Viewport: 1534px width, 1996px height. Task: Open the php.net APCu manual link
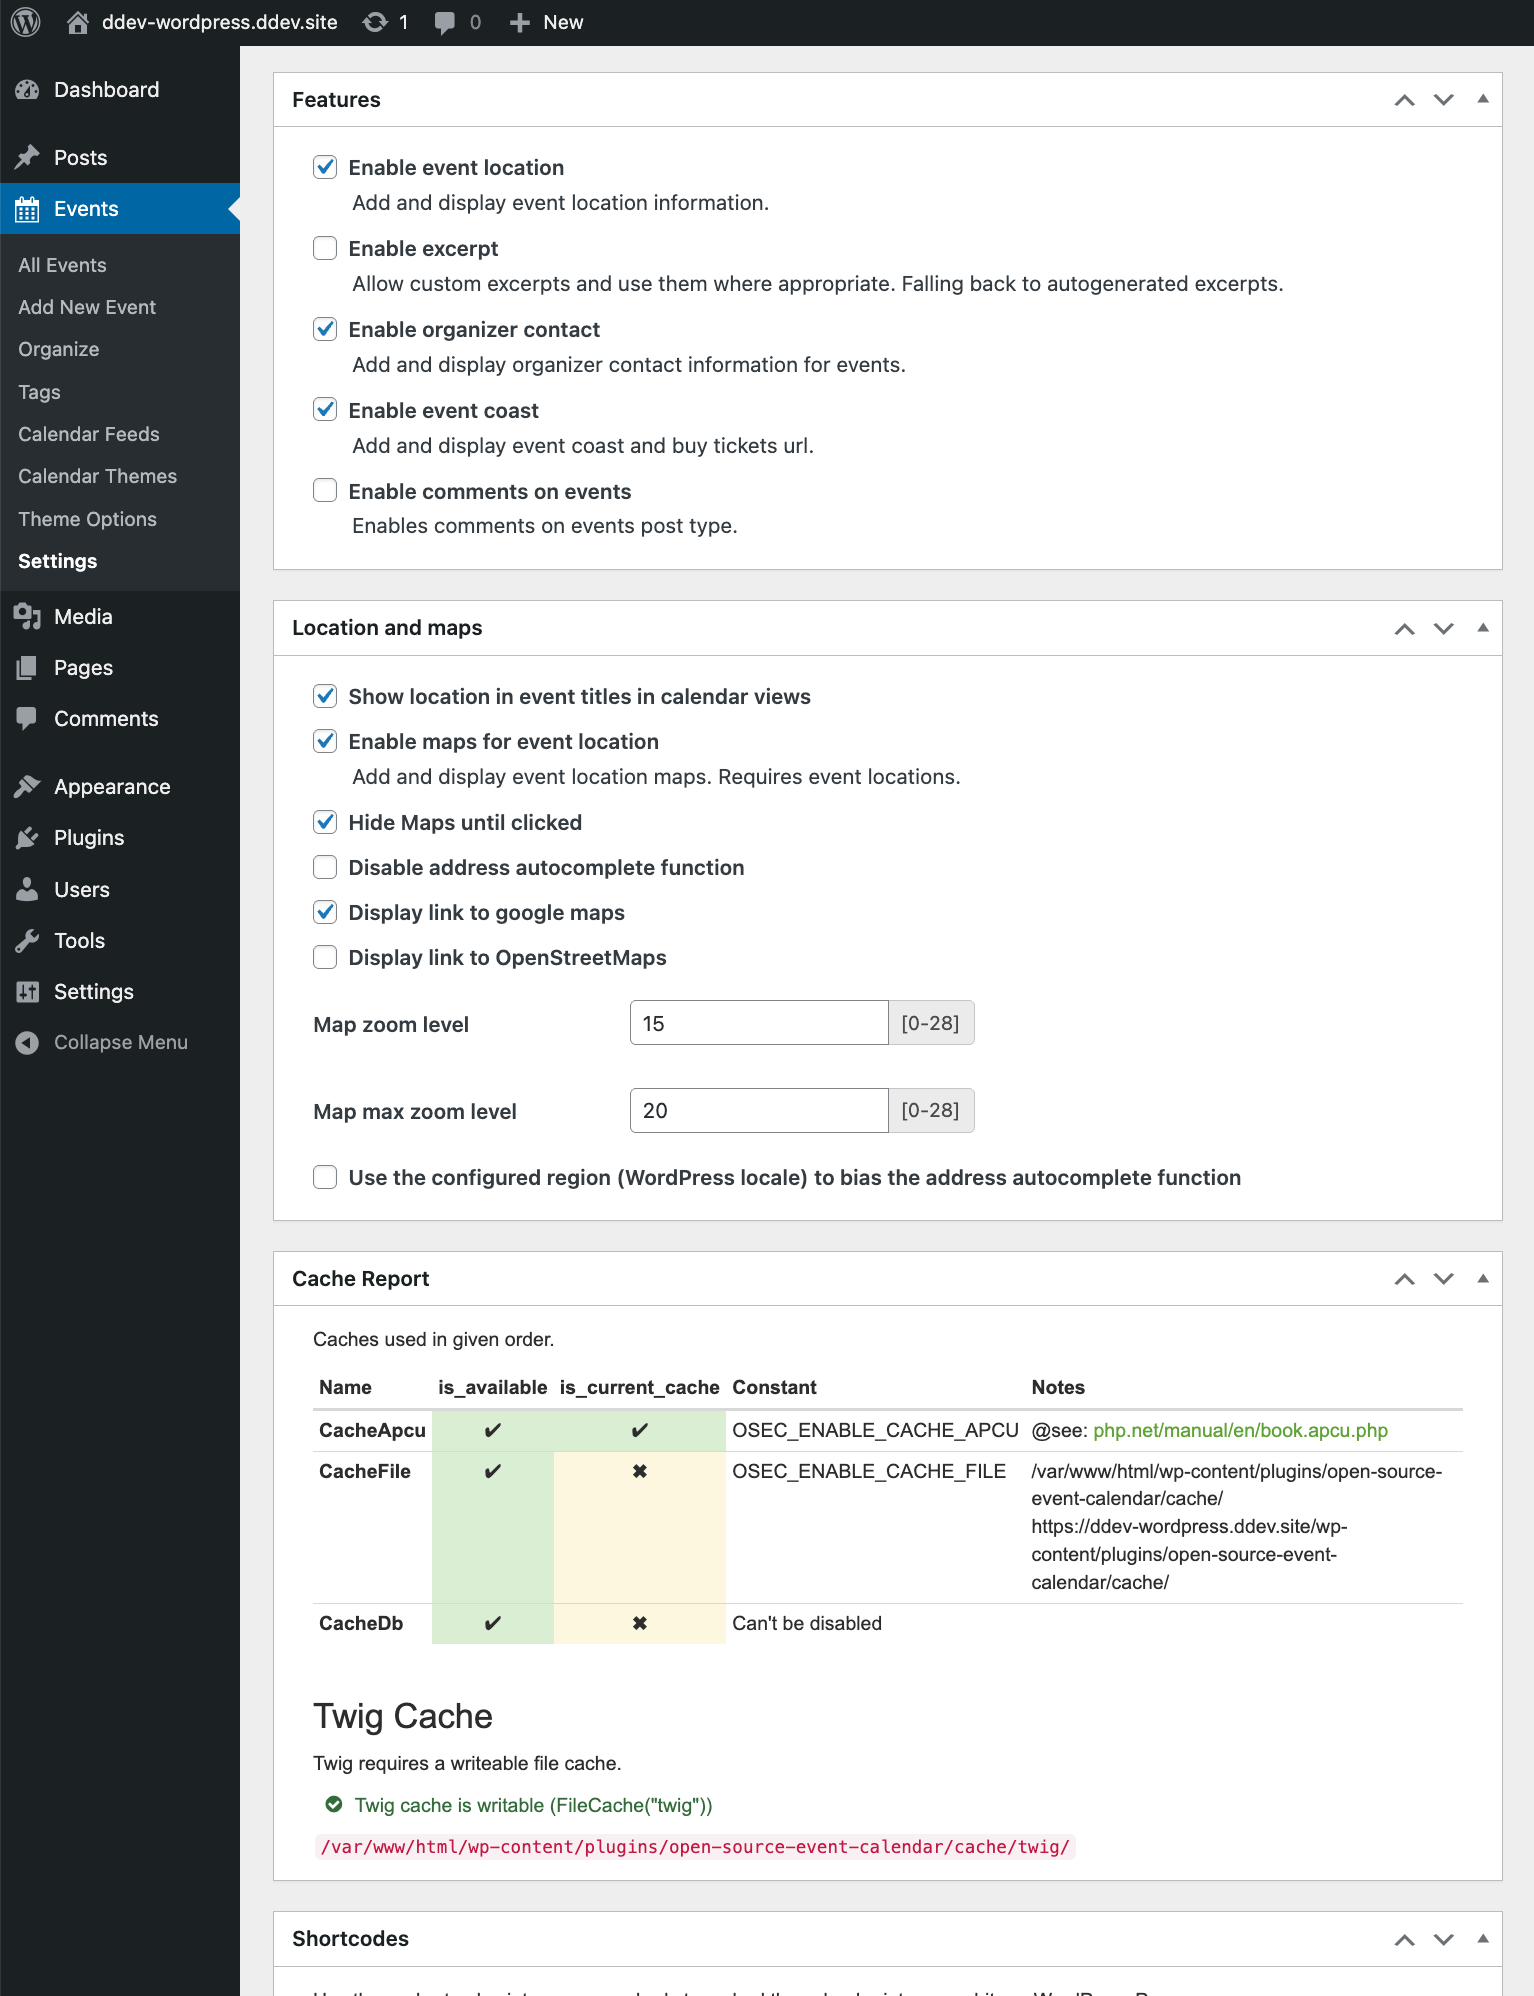coord(1240,1431)
